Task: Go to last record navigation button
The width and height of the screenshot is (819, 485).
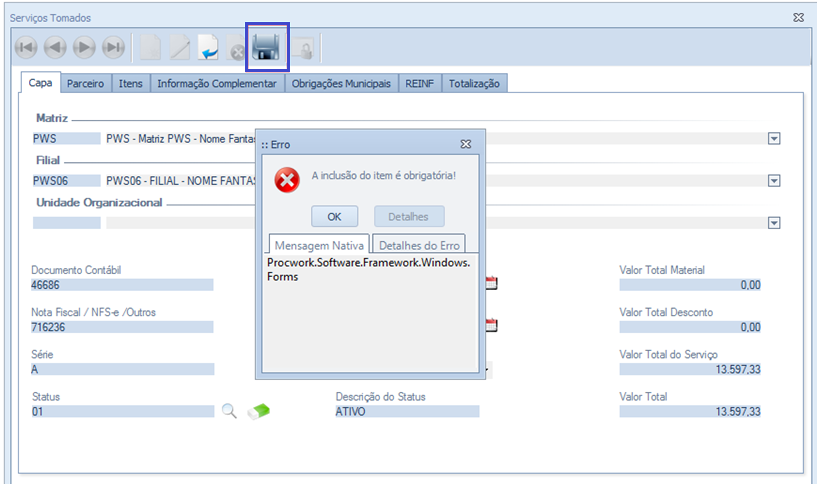Action: (x=113, y=48)
